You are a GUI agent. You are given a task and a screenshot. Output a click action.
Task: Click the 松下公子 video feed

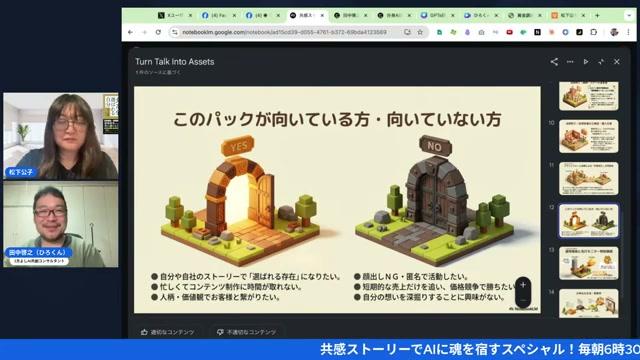click(x=61, y=136)
